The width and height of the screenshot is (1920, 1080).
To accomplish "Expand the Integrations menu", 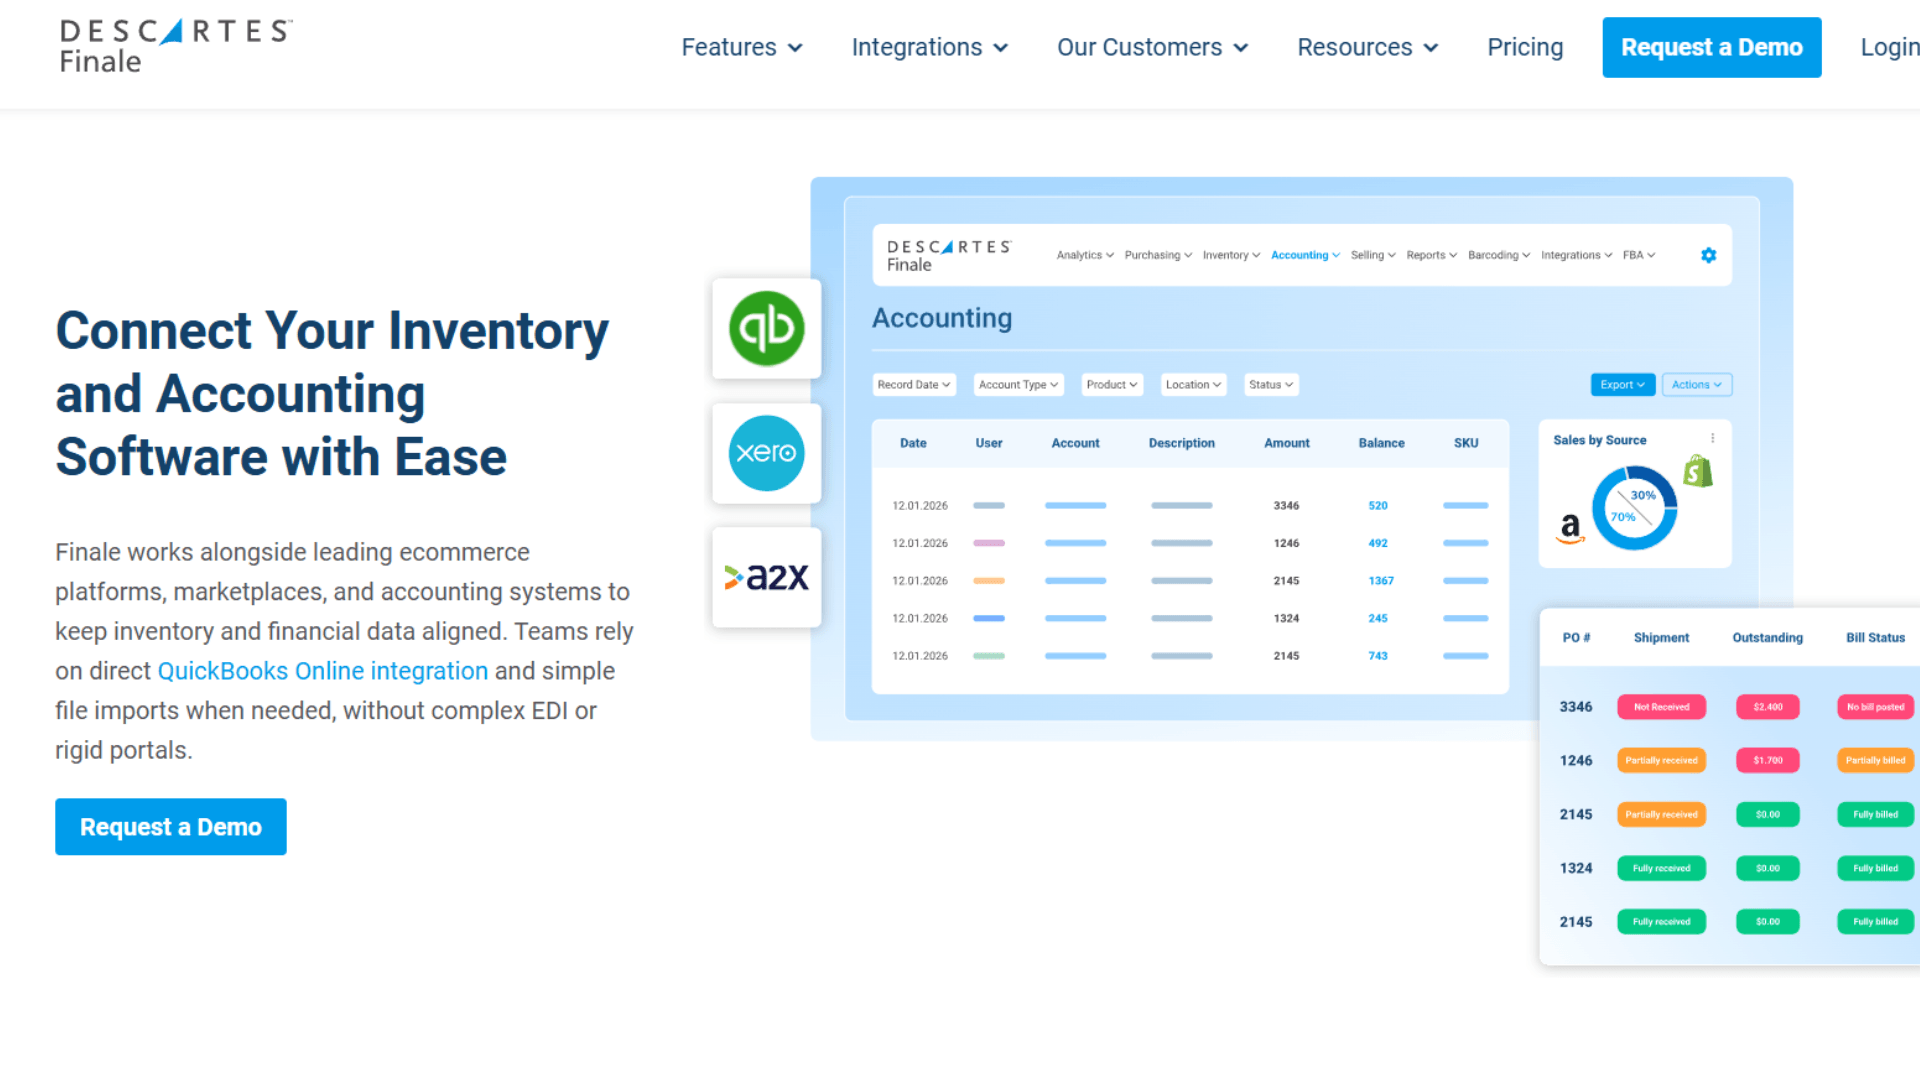I will click(x=930, y=47).
